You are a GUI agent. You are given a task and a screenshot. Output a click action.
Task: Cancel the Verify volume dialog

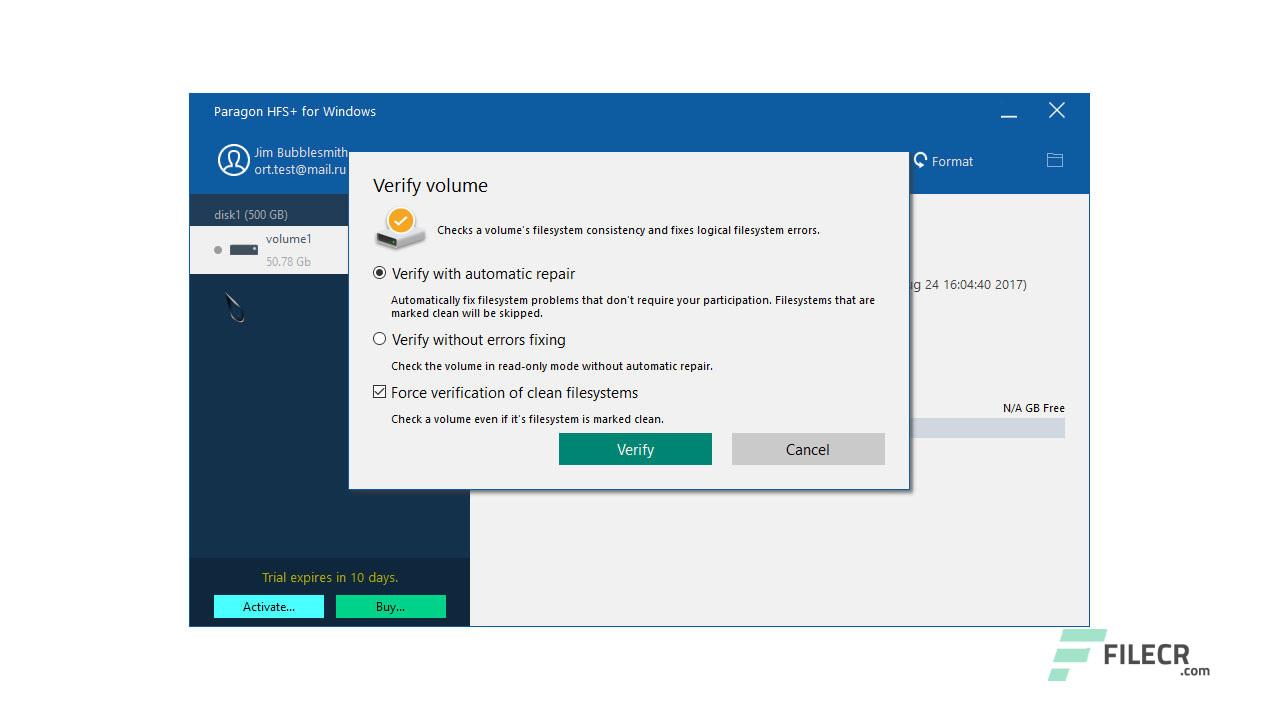pos(808,449)
